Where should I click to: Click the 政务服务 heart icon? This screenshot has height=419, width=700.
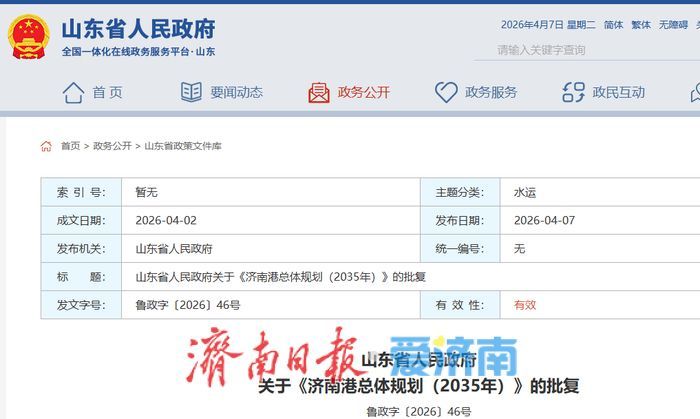pos(446,93)
